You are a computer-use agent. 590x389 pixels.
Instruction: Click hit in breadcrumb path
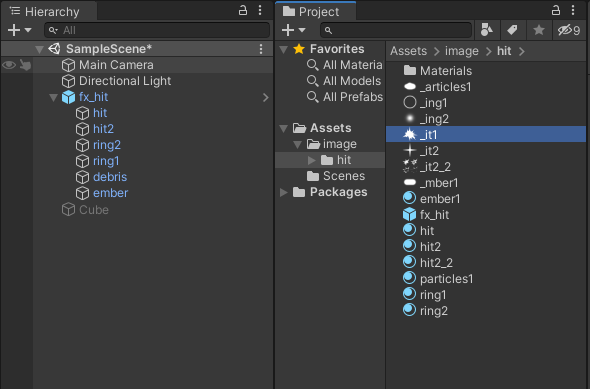click(x=504, y=51)
